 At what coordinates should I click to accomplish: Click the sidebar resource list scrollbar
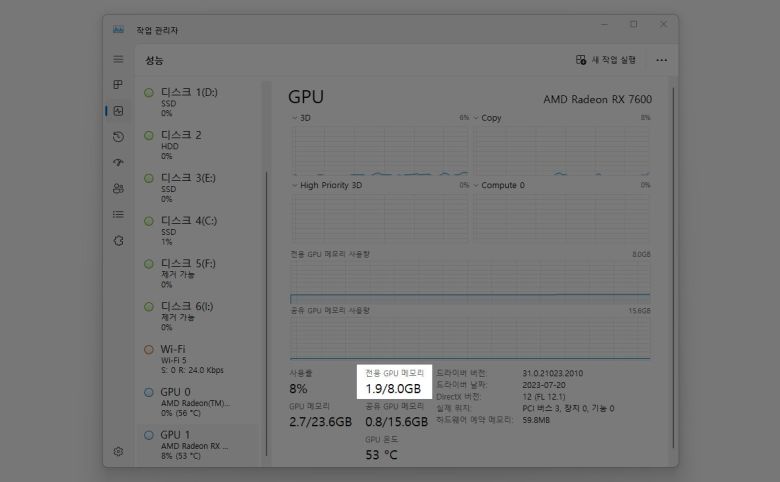pyautogui.click(x=267, y=313)
